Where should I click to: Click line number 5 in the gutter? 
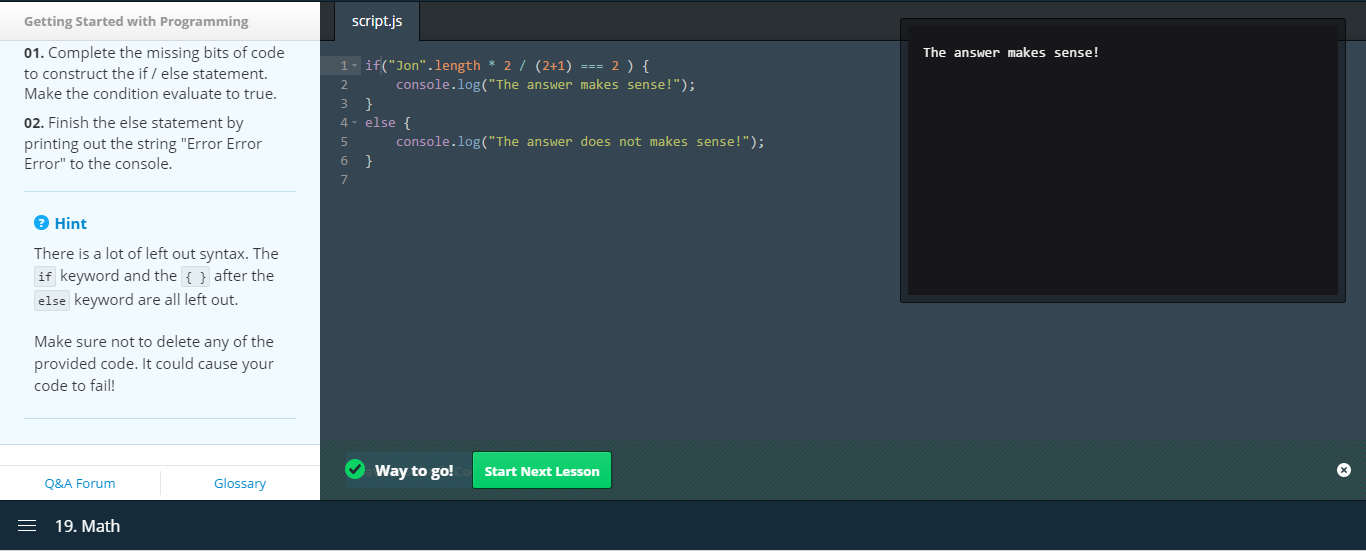344,142
